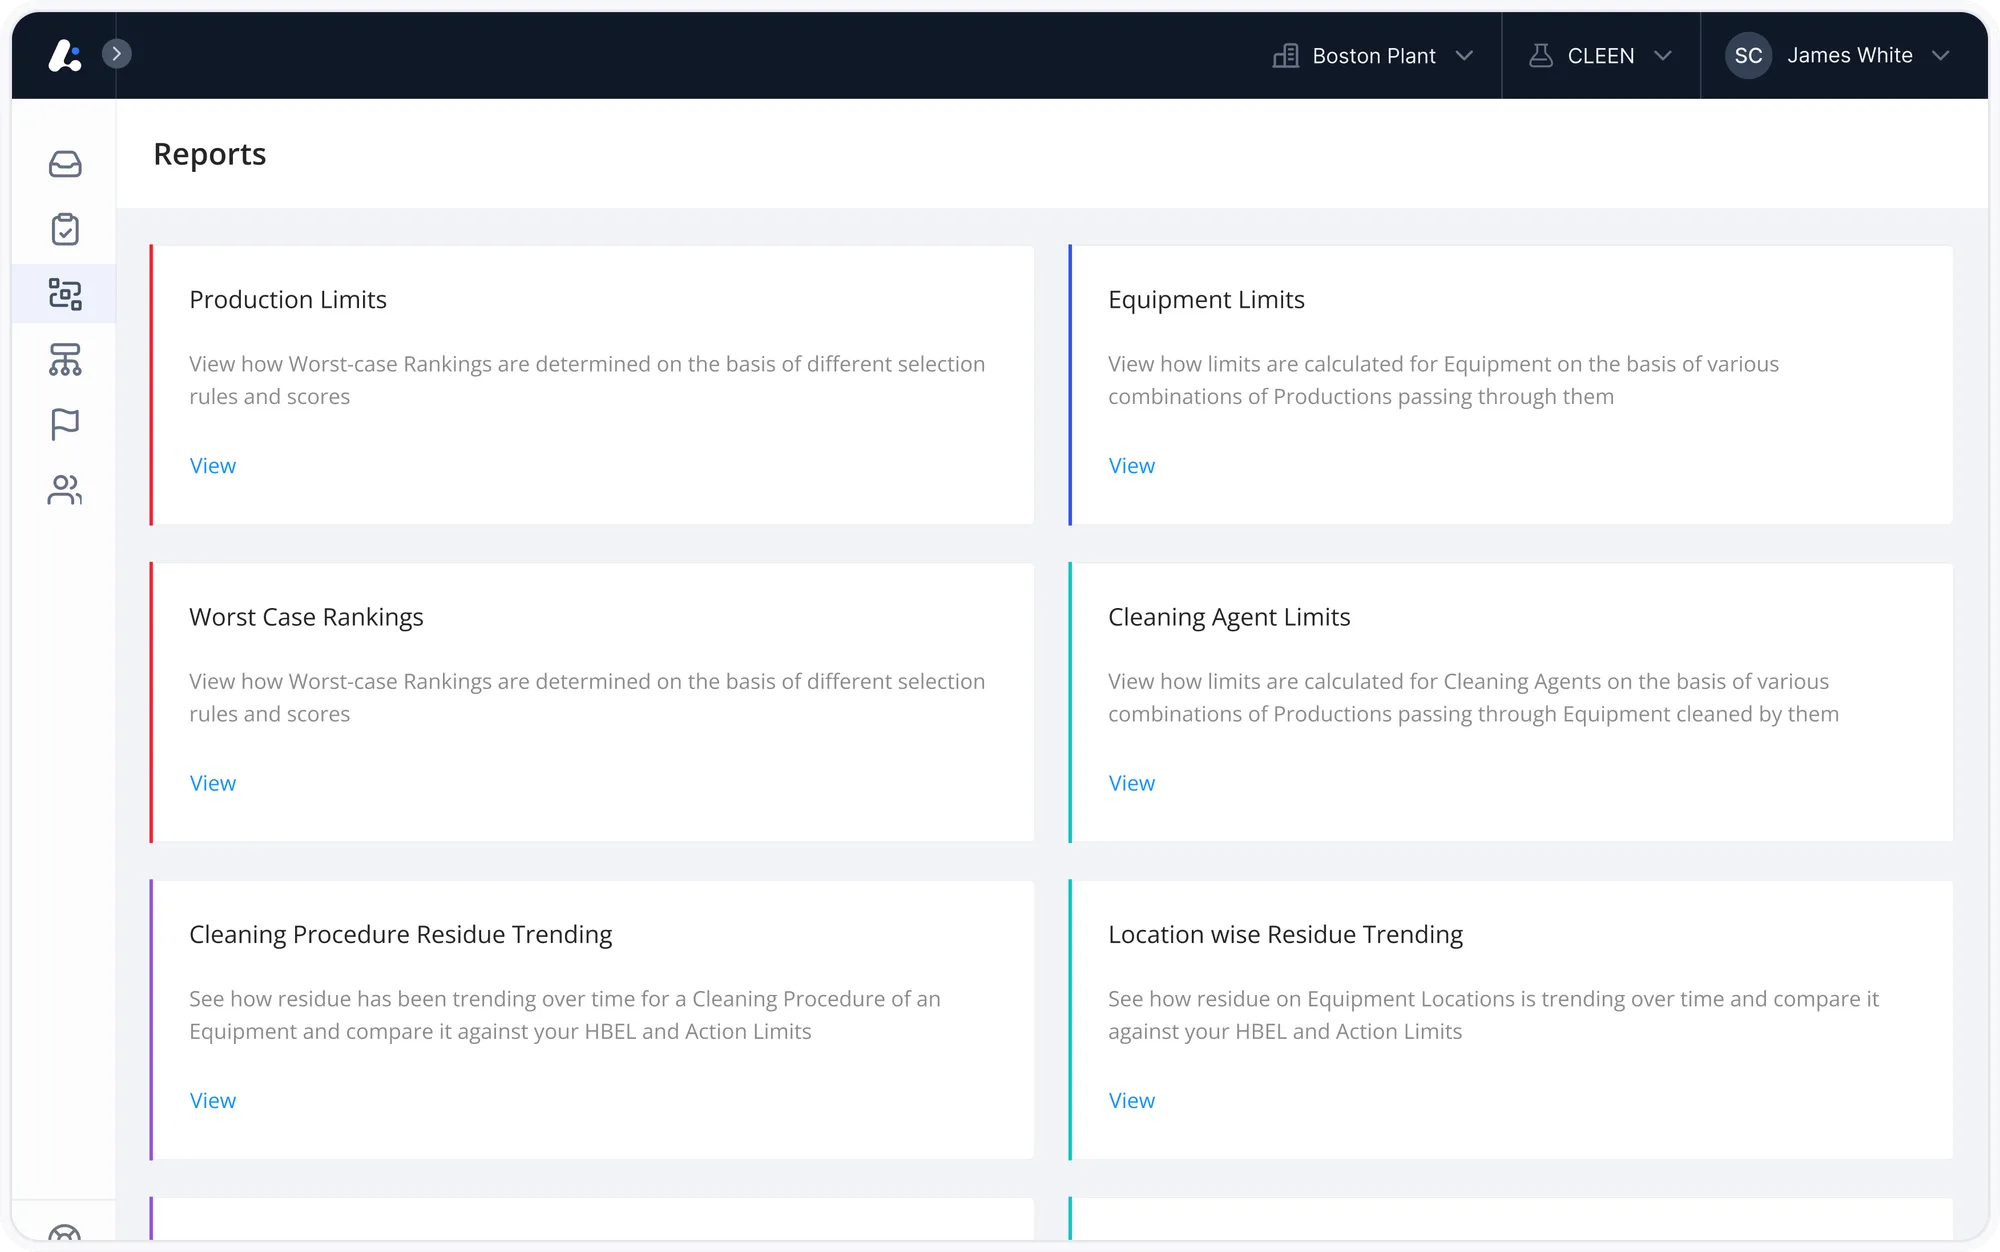Click the flask icon beside CLEEN
Screen dimensions: 2000x1252
point(1541,55)
